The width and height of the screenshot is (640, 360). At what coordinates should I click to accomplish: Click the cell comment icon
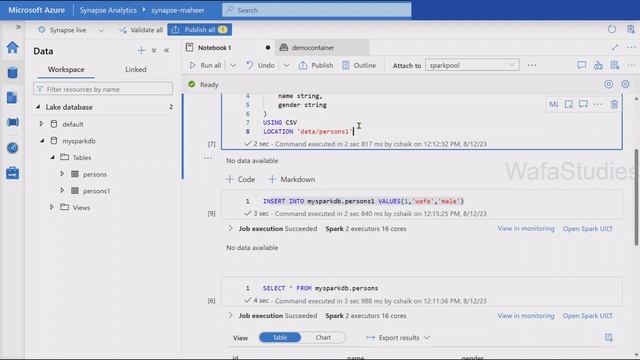583,104
